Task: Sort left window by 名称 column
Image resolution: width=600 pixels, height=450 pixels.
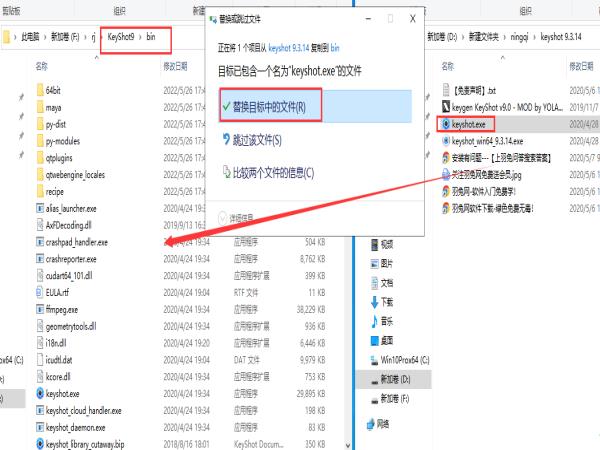Action: point(41,66)
